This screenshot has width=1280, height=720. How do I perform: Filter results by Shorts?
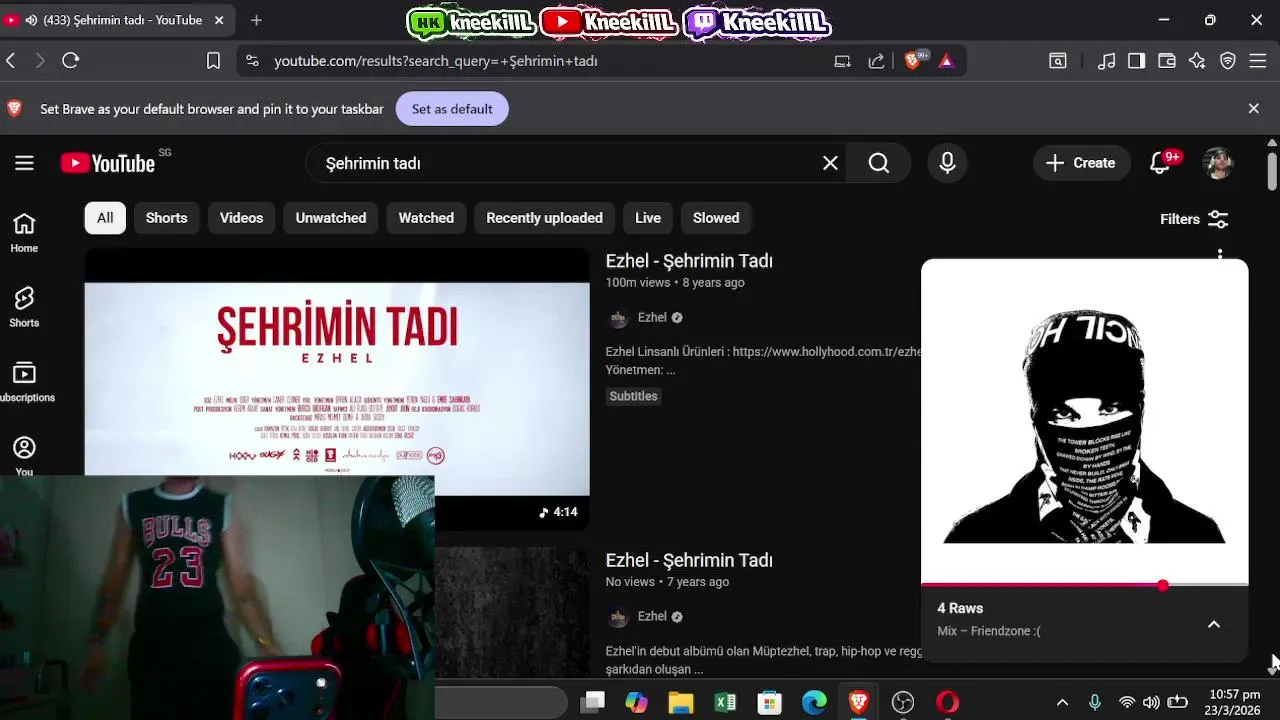[166, 218]
